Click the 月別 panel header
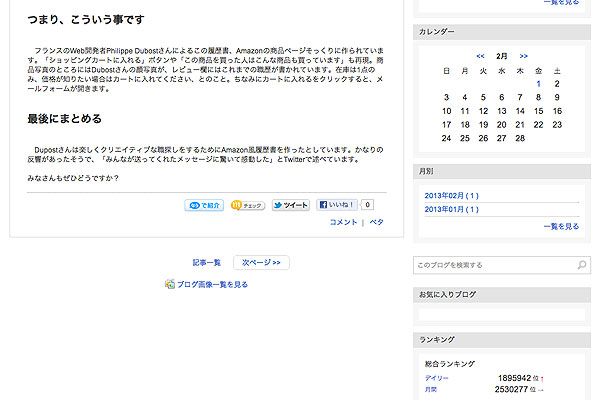Viewport: 600px width, 400px height. [x=502, y=171]
